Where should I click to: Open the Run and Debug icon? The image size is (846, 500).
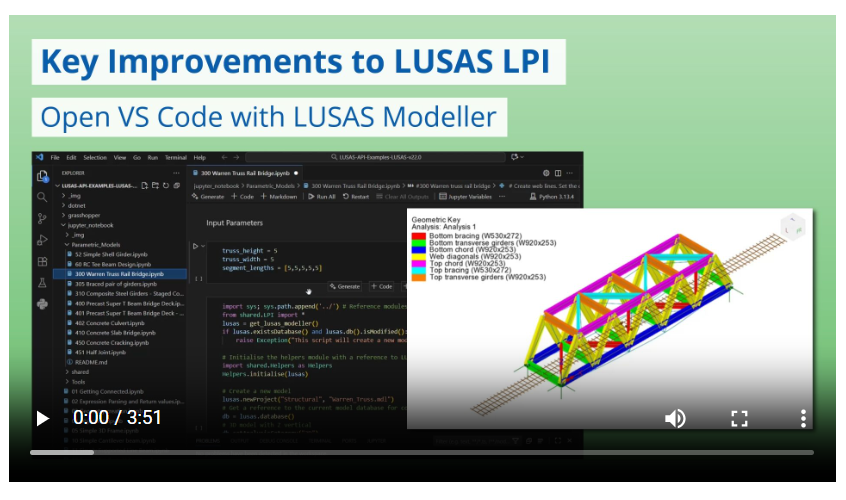pos(42,240)
